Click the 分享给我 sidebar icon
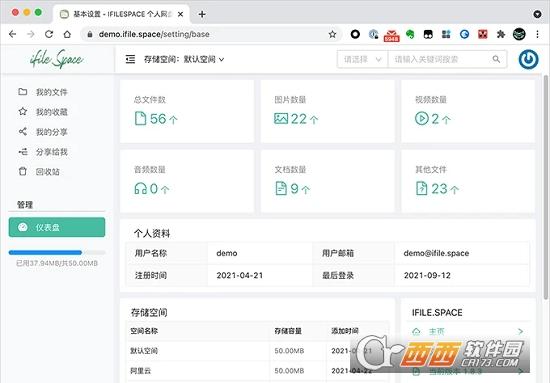The height and width of the screenshot is (383, 550). (x=22, y=152)
